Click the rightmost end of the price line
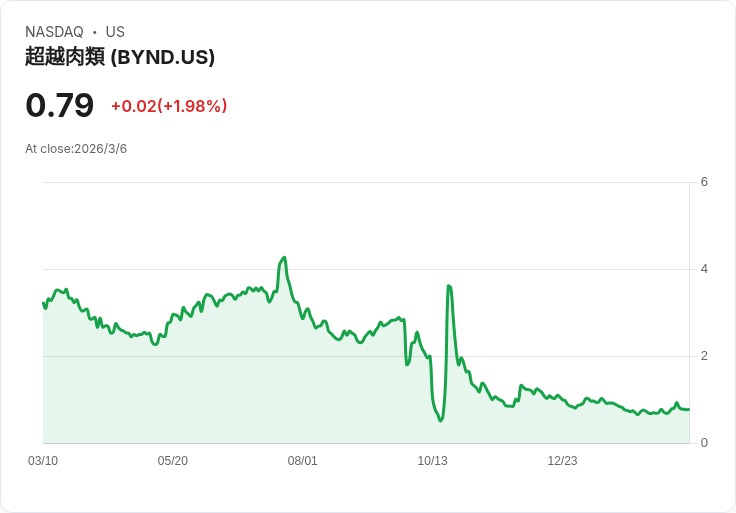The width and height of the screenshot is (736, 513). coord(688,409)
